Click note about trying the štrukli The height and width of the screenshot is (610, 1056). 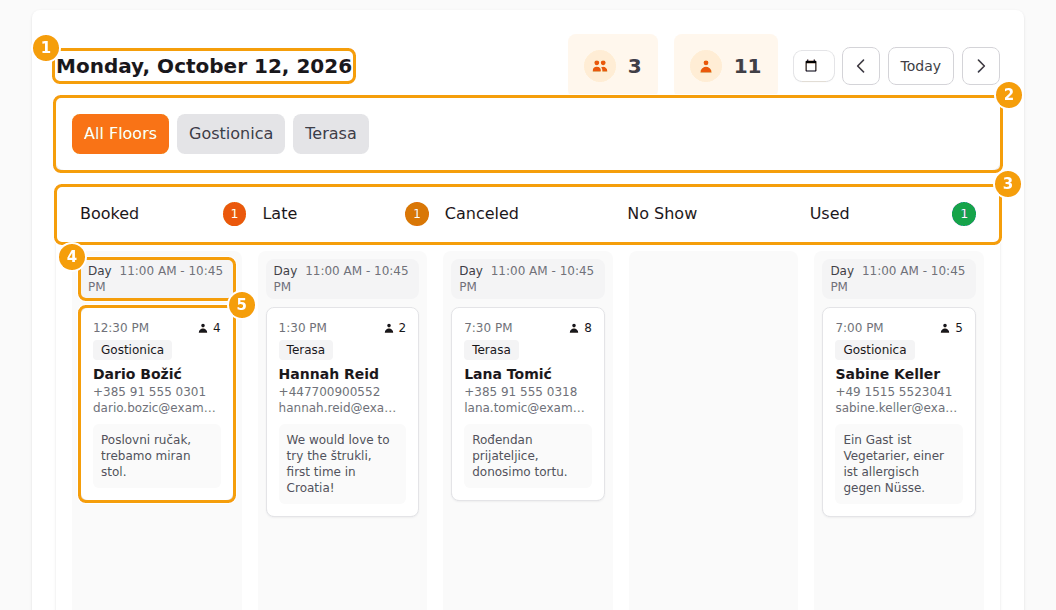[x=342, y=464]
